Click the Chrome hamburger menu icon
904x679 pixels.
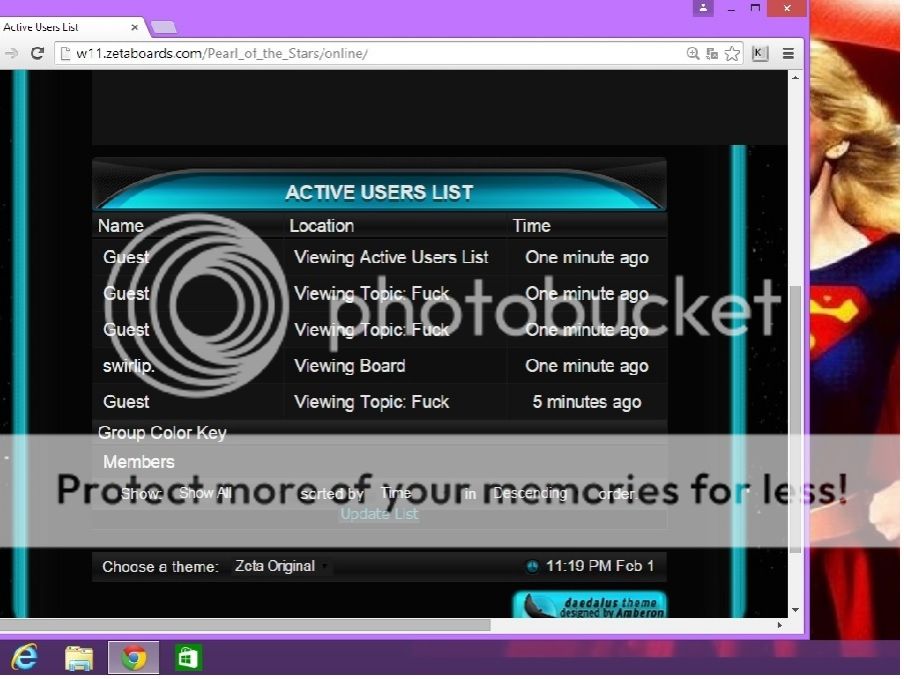click(788, 53)
